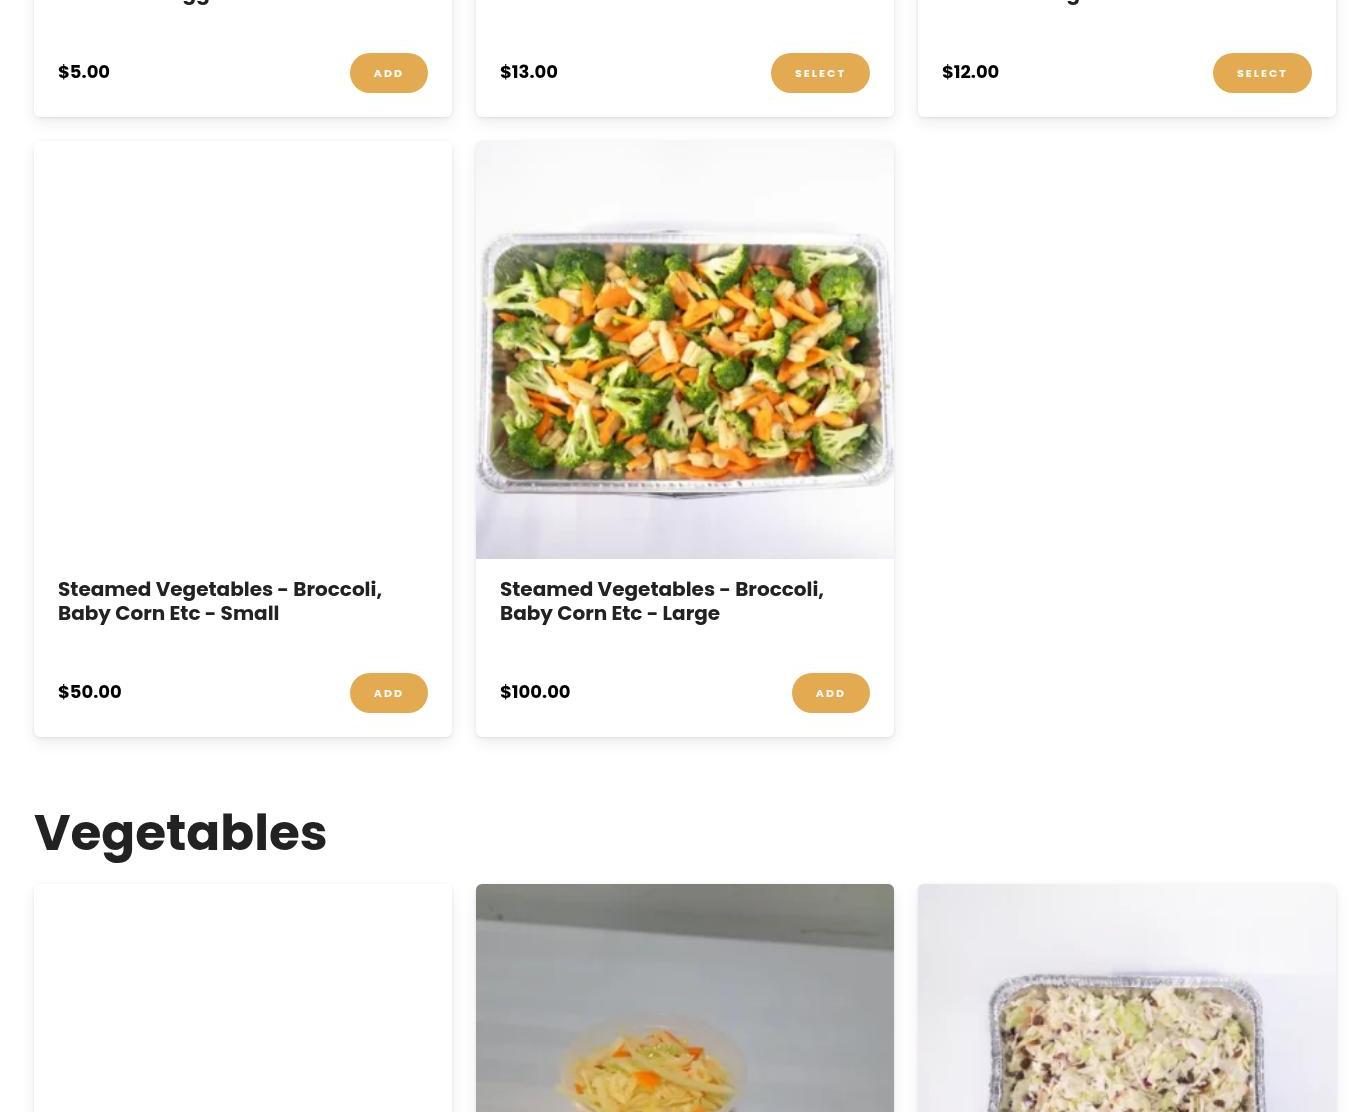The image size is (1370, 1112).
Task: Click the $50.00 price label
Action: tap(90, 692)
